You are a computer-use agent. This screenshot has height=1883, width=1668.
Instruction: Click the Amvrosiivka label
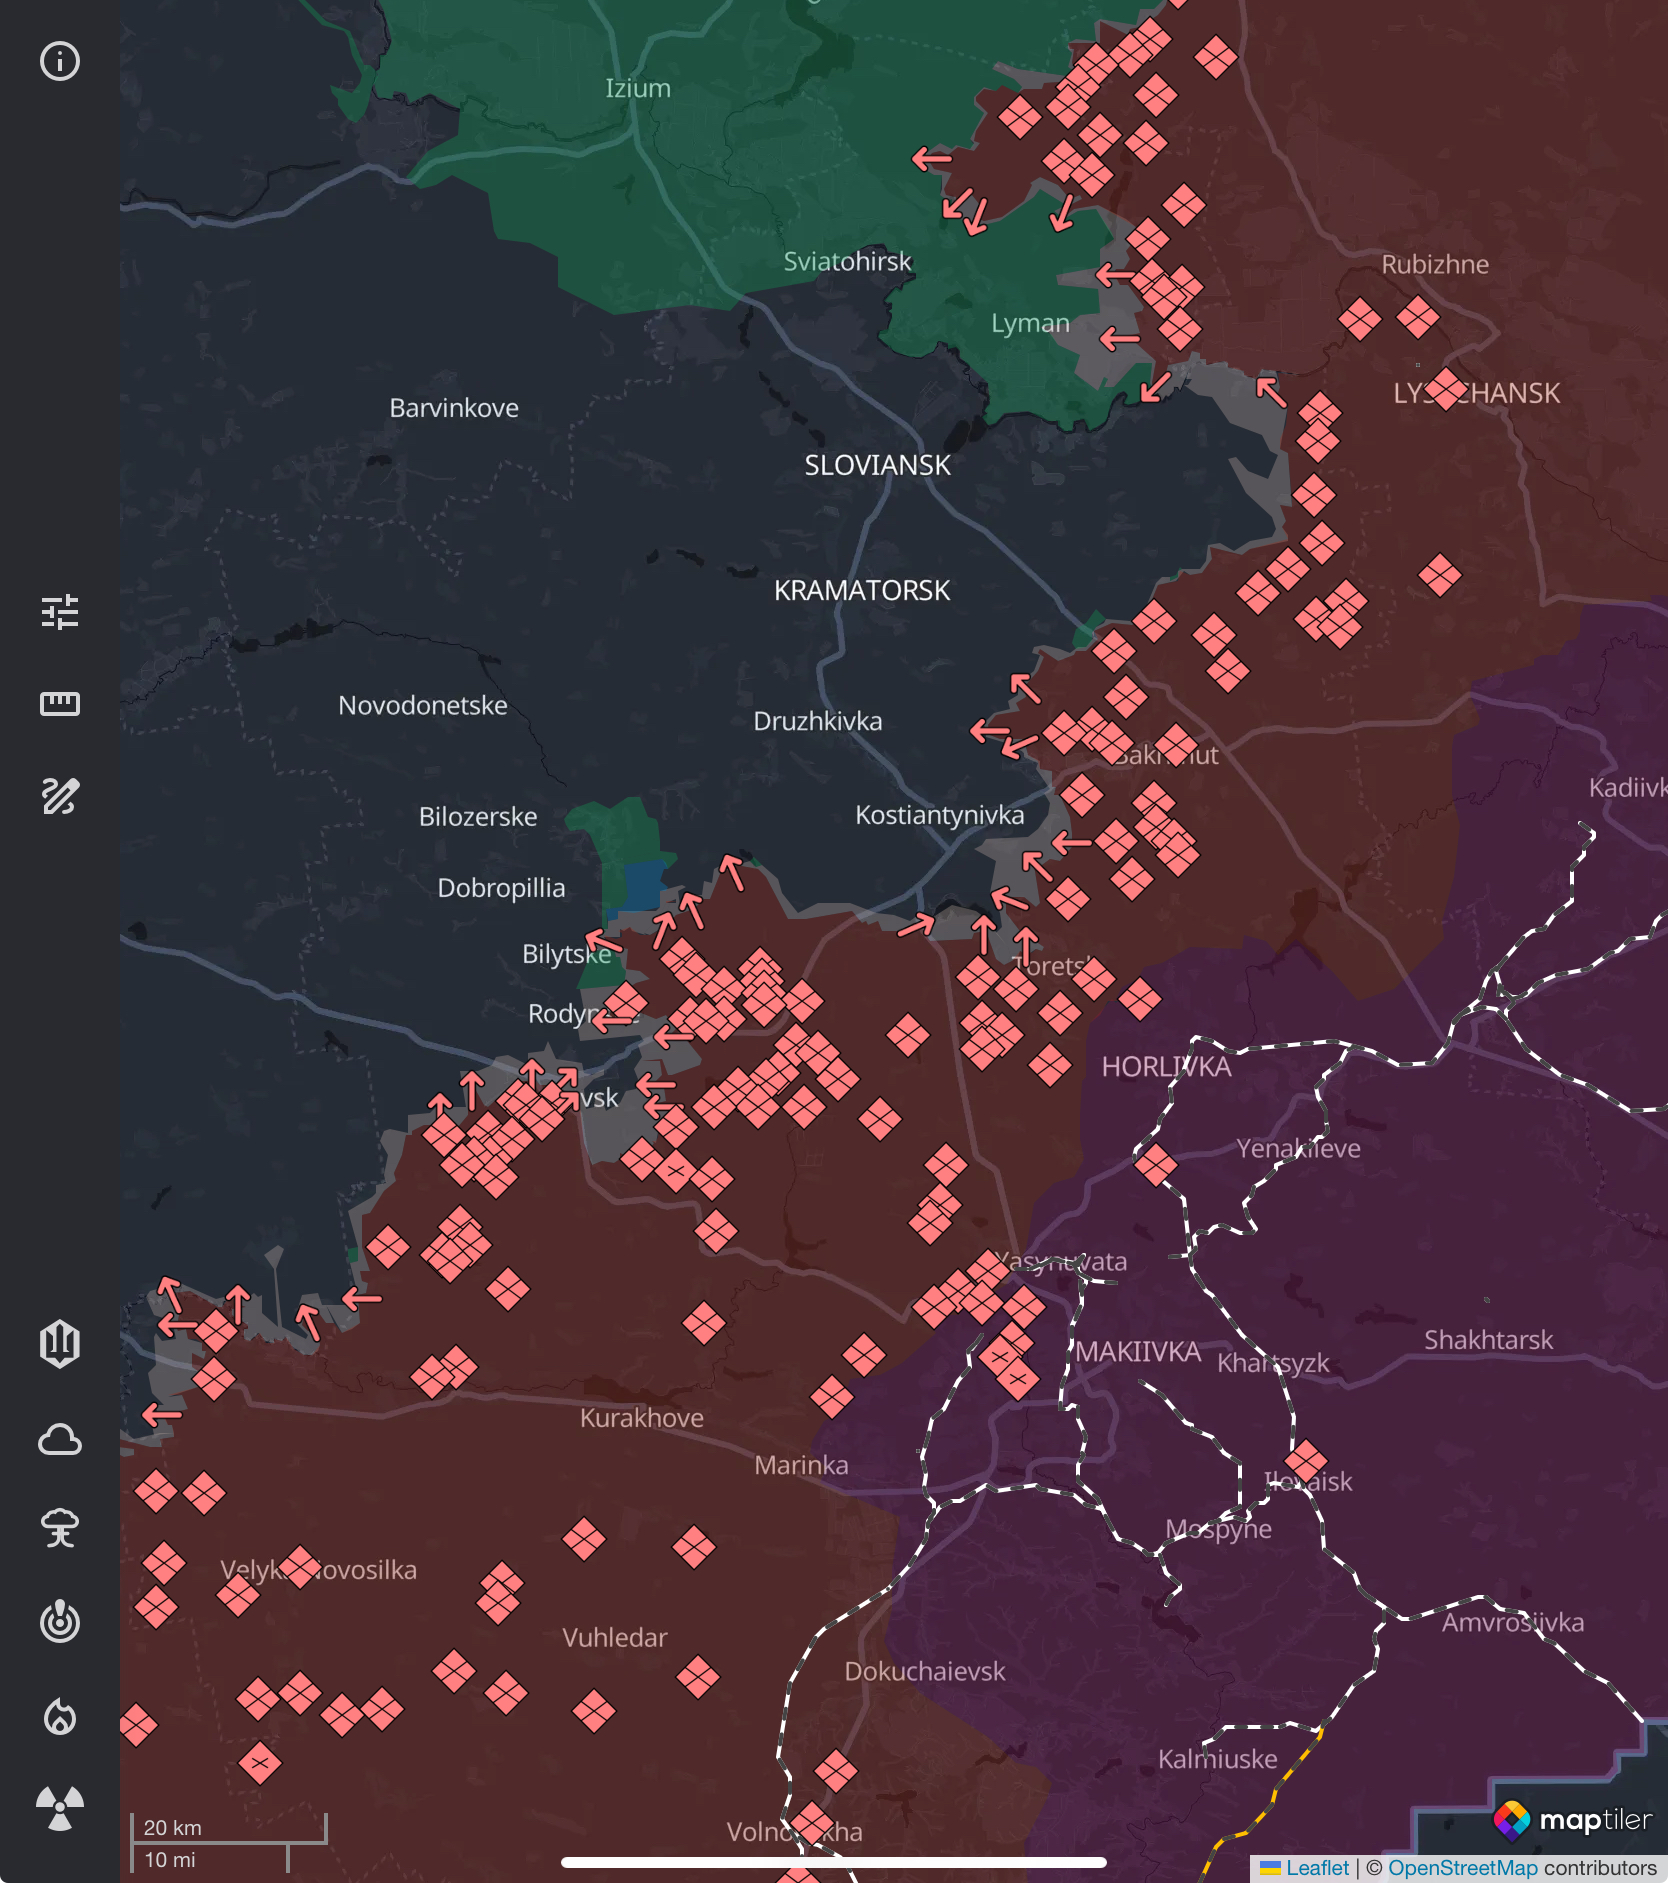[x=1513, y=1622]
